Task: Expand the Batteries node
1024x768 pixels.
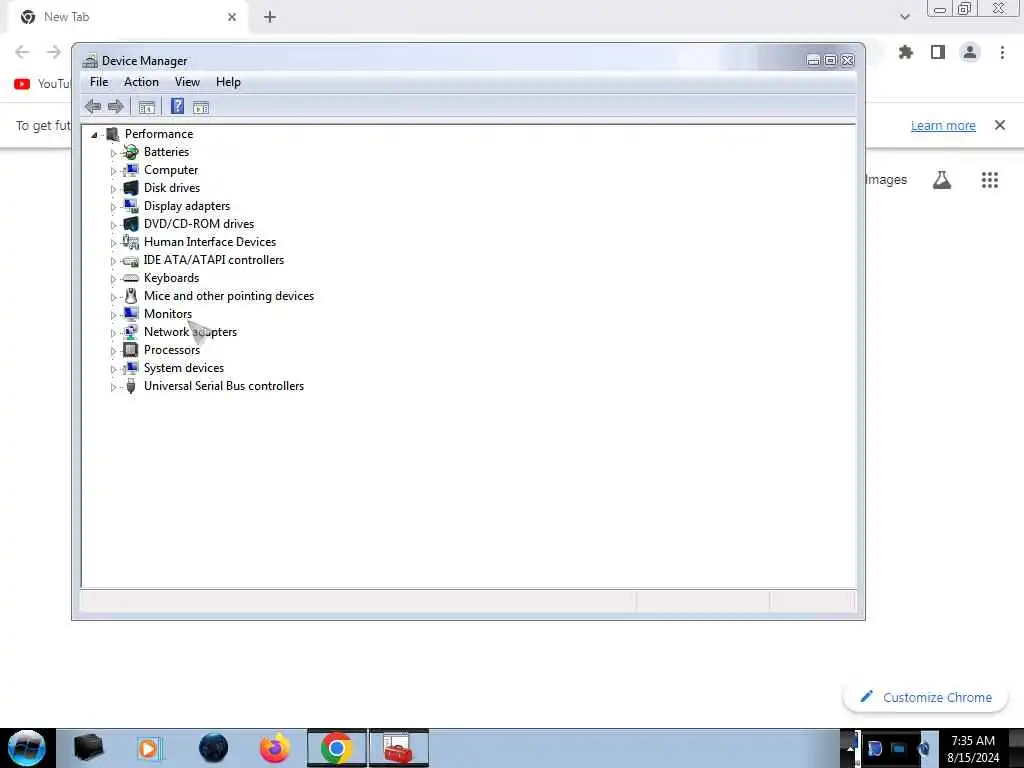Action: tap(113, 153)
